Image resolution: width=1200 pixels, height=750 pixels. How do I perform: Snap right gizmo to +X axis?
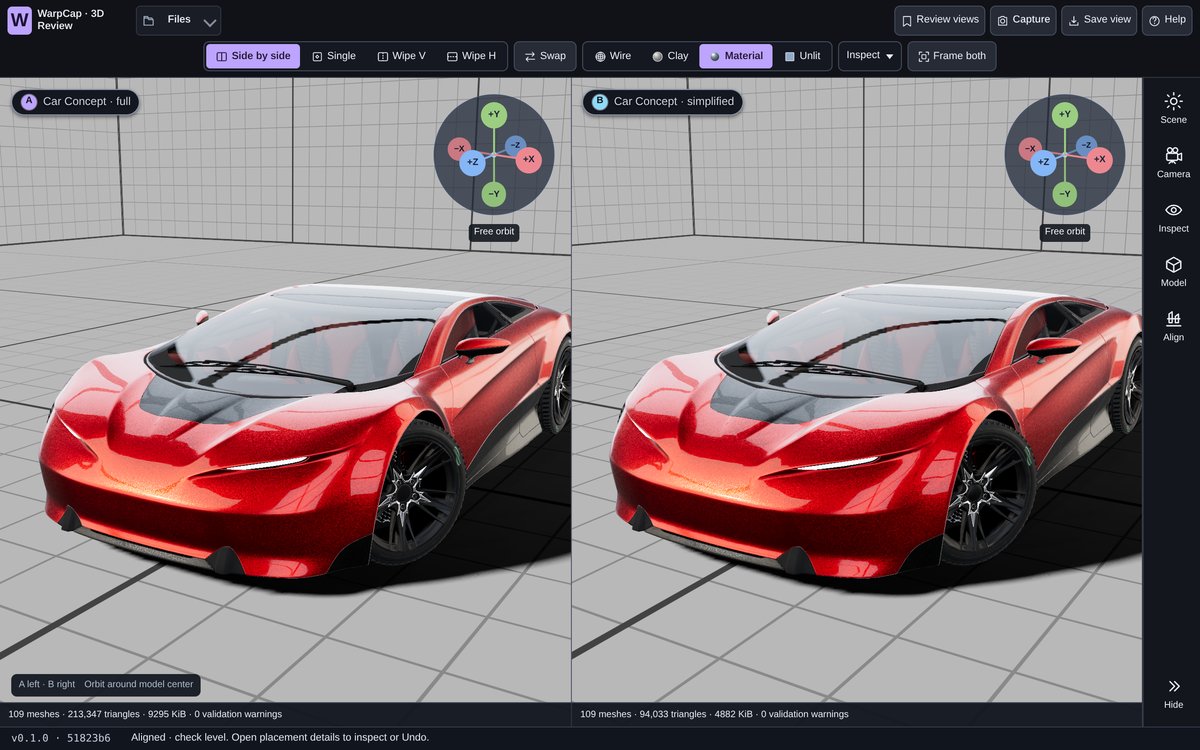(1100, 159)
